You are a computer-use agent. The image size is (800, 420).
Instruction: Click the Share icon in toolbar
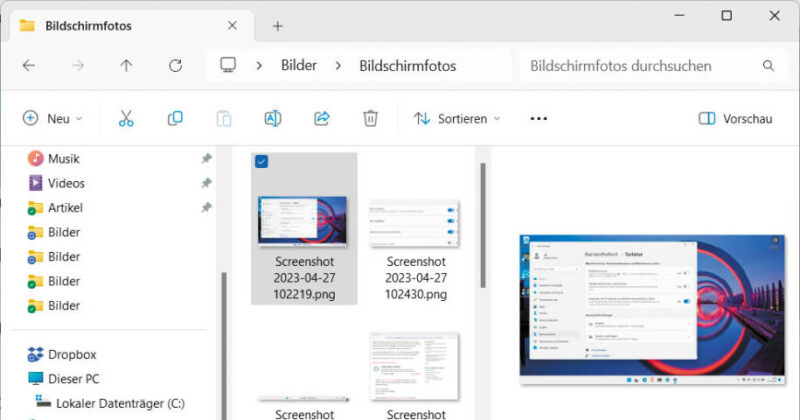[x=322, y=118]
